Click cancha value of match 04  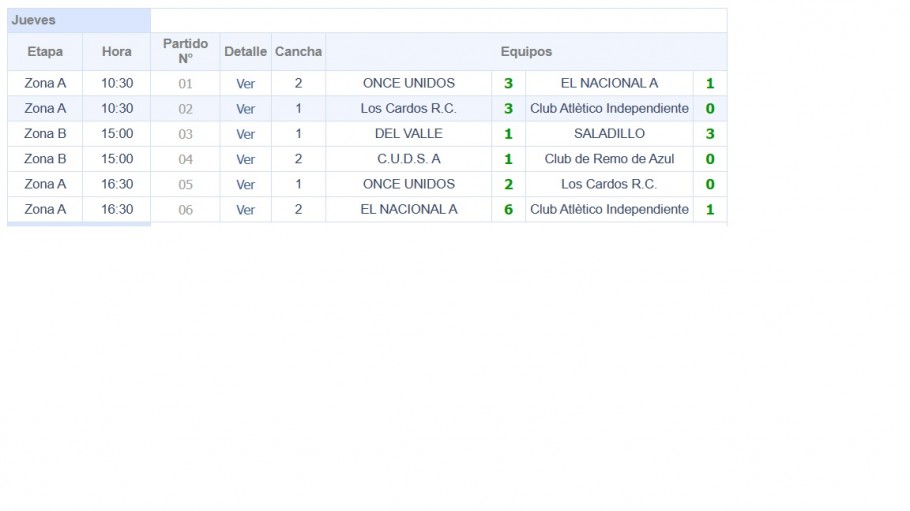tap(298, 159)
